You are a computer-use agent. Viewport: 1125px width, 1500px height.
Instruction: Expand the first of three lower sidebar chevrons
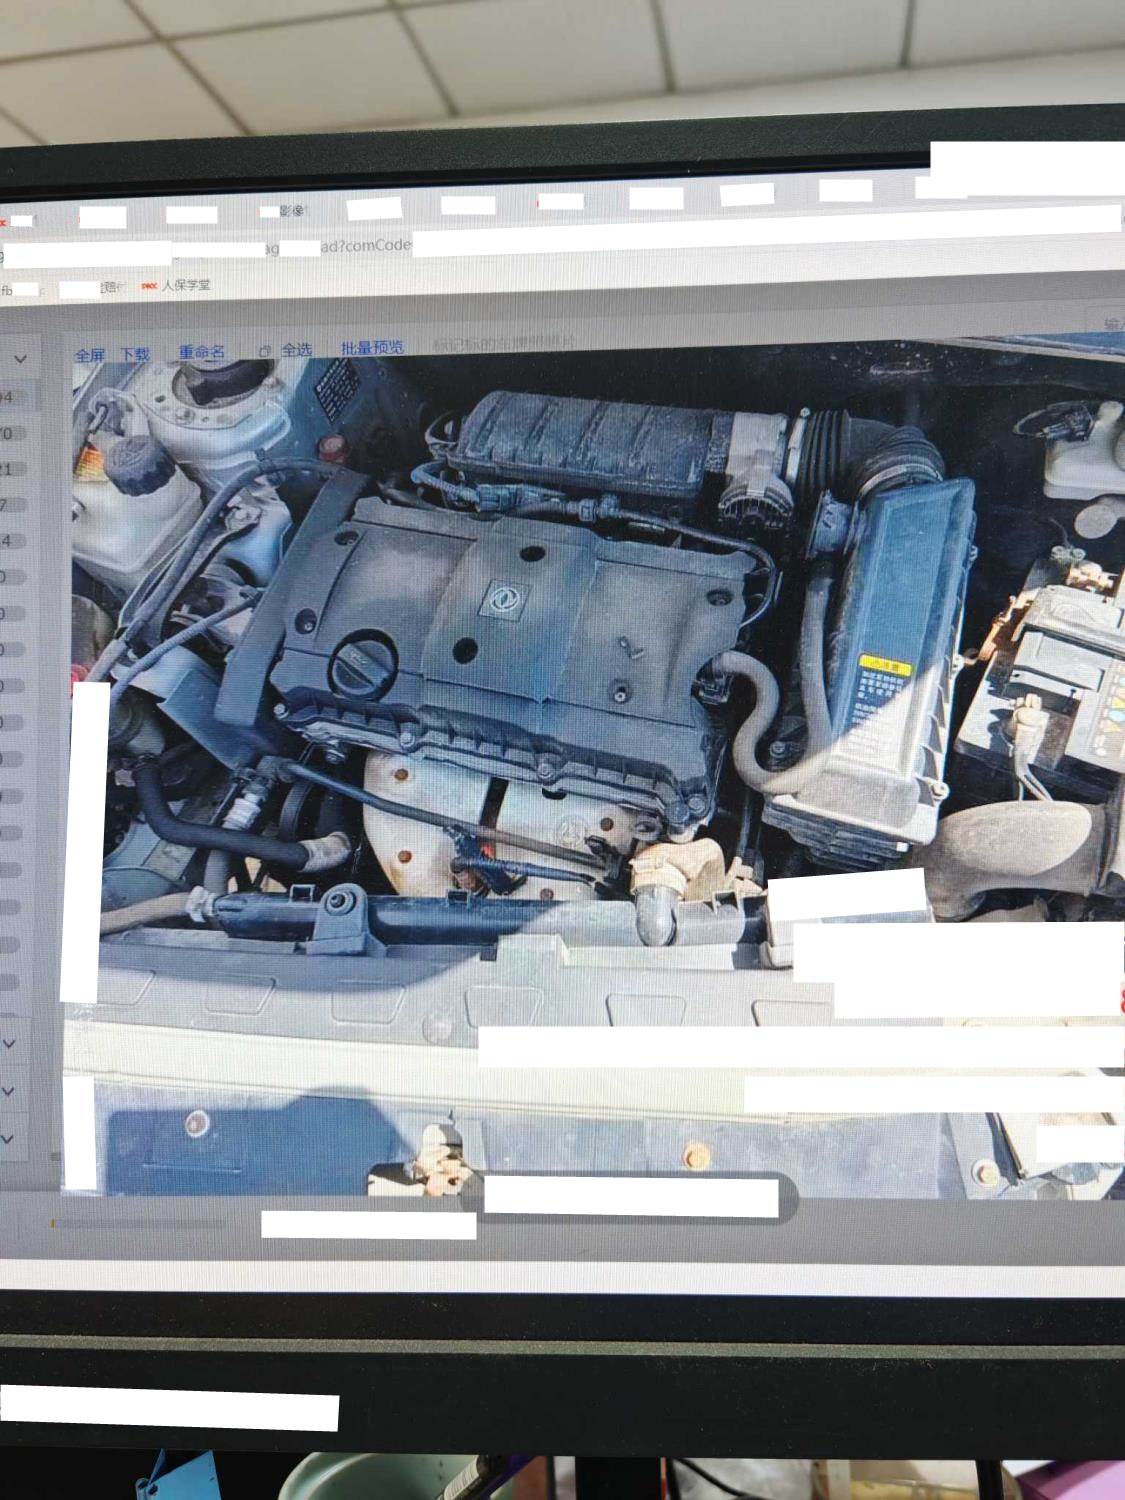(9, 1043)
